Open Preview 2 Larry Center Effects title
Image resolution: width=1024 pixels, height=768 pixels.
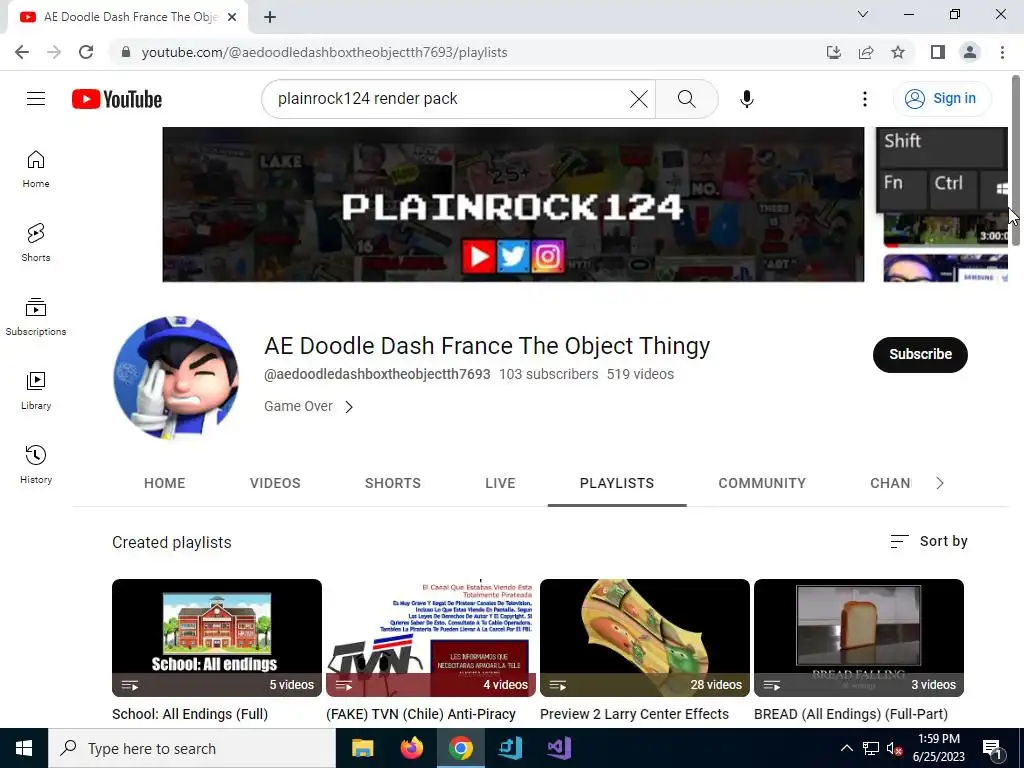tap(634, 714)
